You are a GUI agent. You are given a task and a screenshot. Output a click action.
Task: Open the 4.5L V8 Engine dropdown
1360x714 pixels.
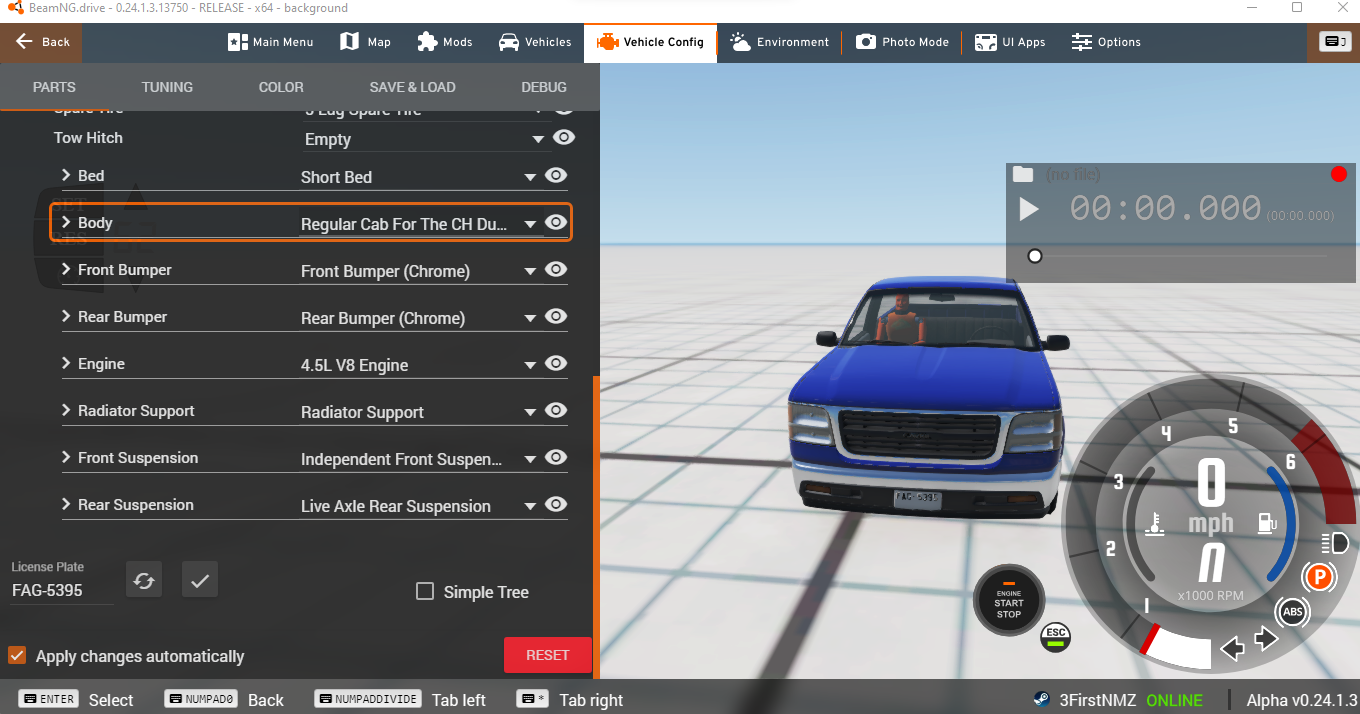pyautogui.click(x=419, y=365)
